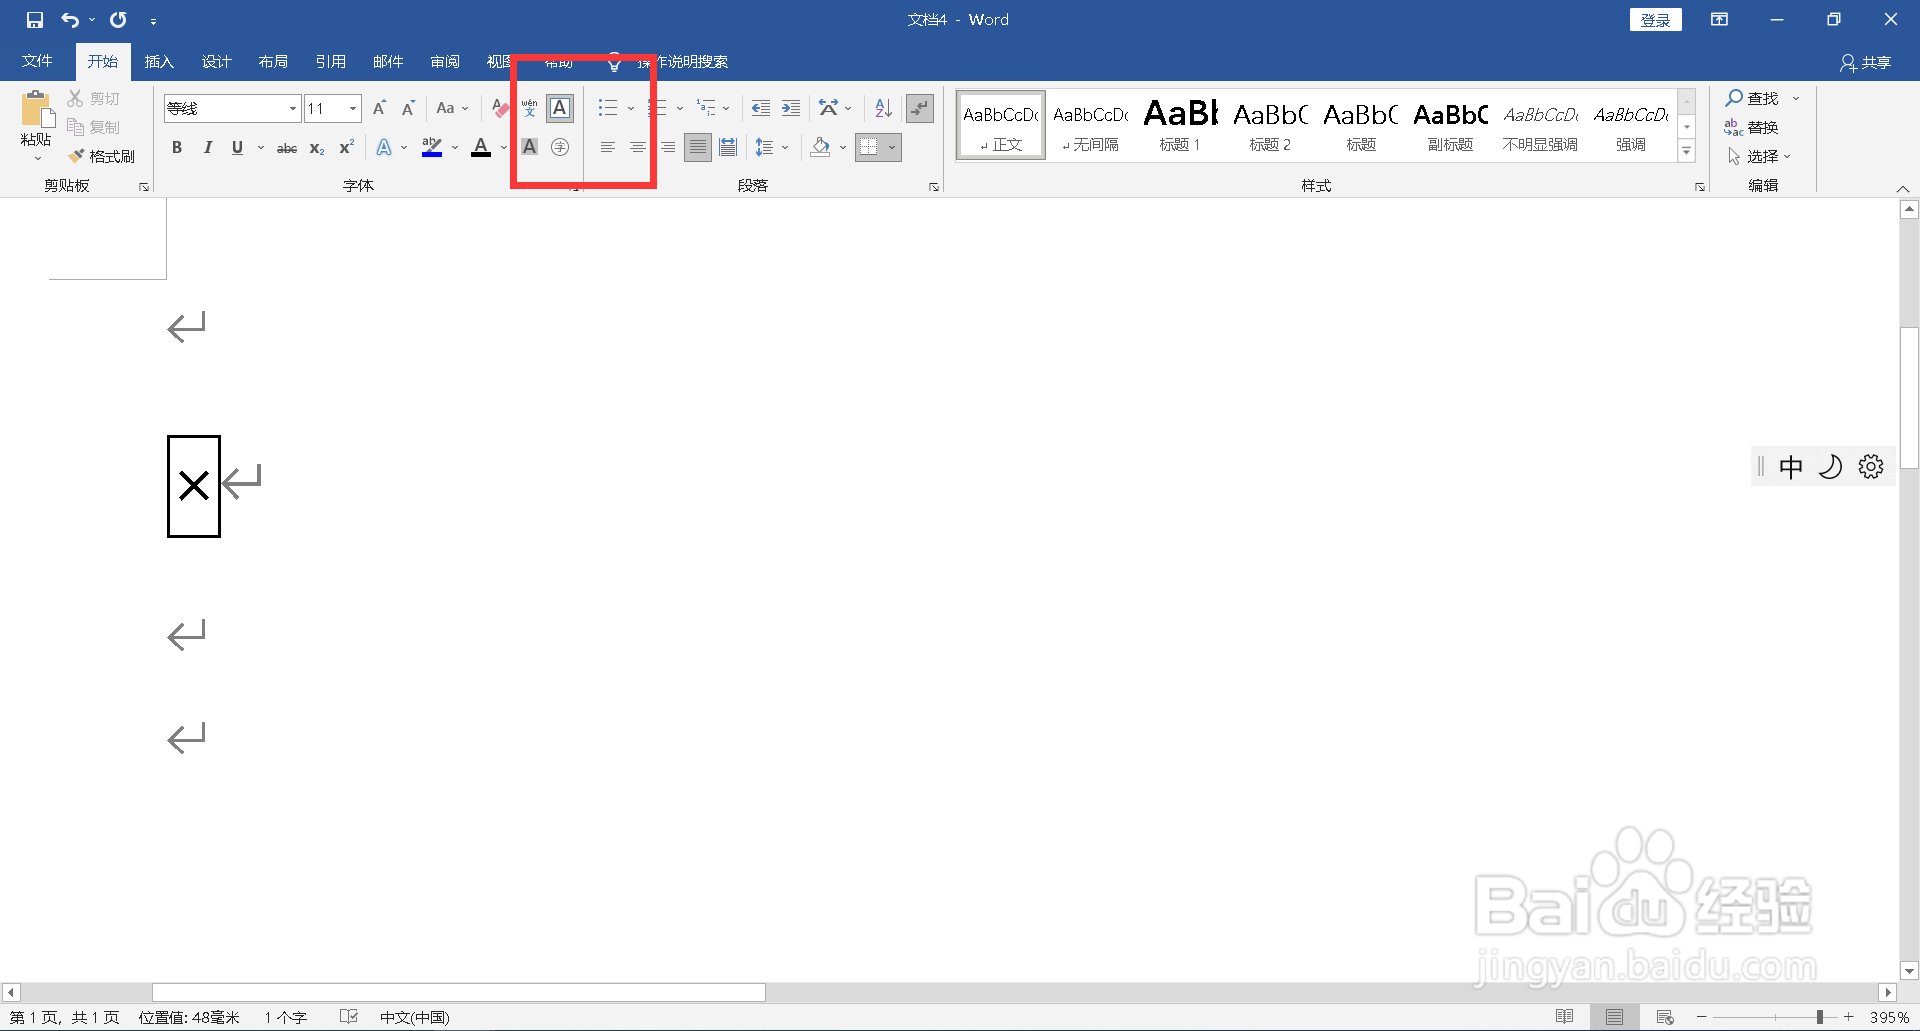Open Replace (替换) tool
This screenshot has height=1031, width=1920.
click(x=1751, y=127)
